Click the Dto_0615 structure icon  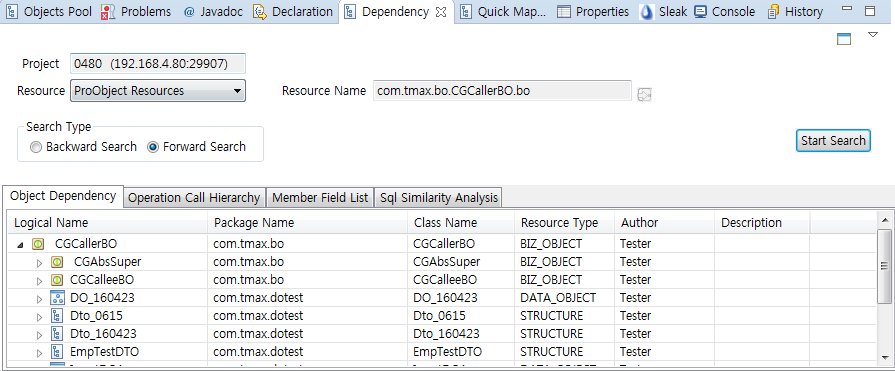(57, 316)
